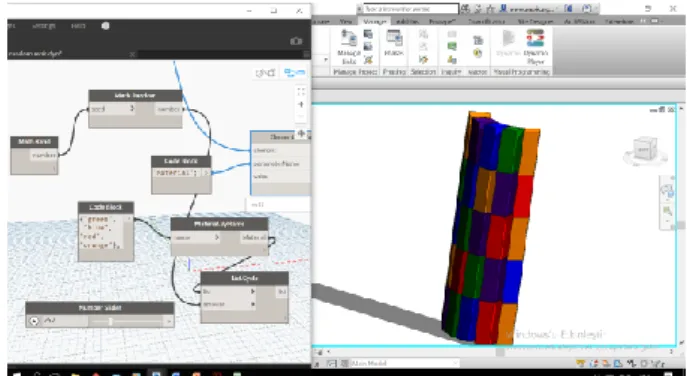
Task: Click the bottom icon in Inquiry panel
Action: pos(452,59)
